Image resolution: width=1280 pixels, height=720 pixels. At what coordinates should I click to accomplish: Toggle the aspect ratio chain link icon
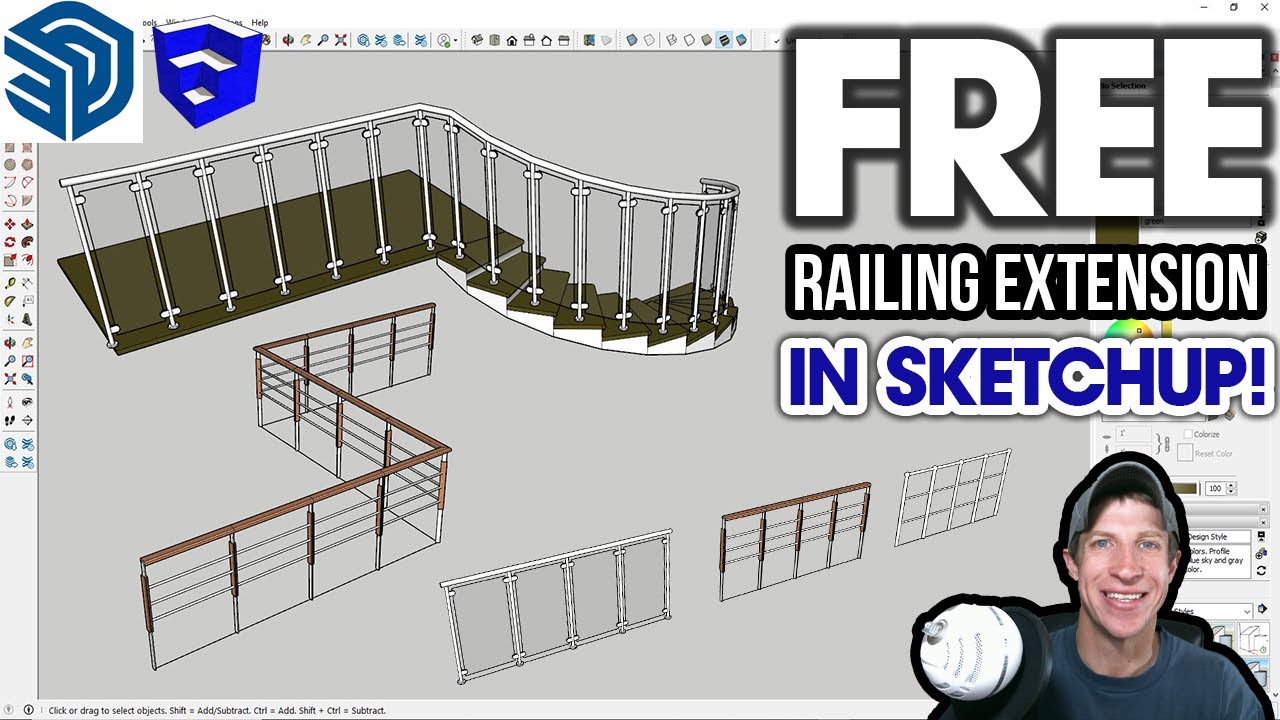coord(1167,444)
